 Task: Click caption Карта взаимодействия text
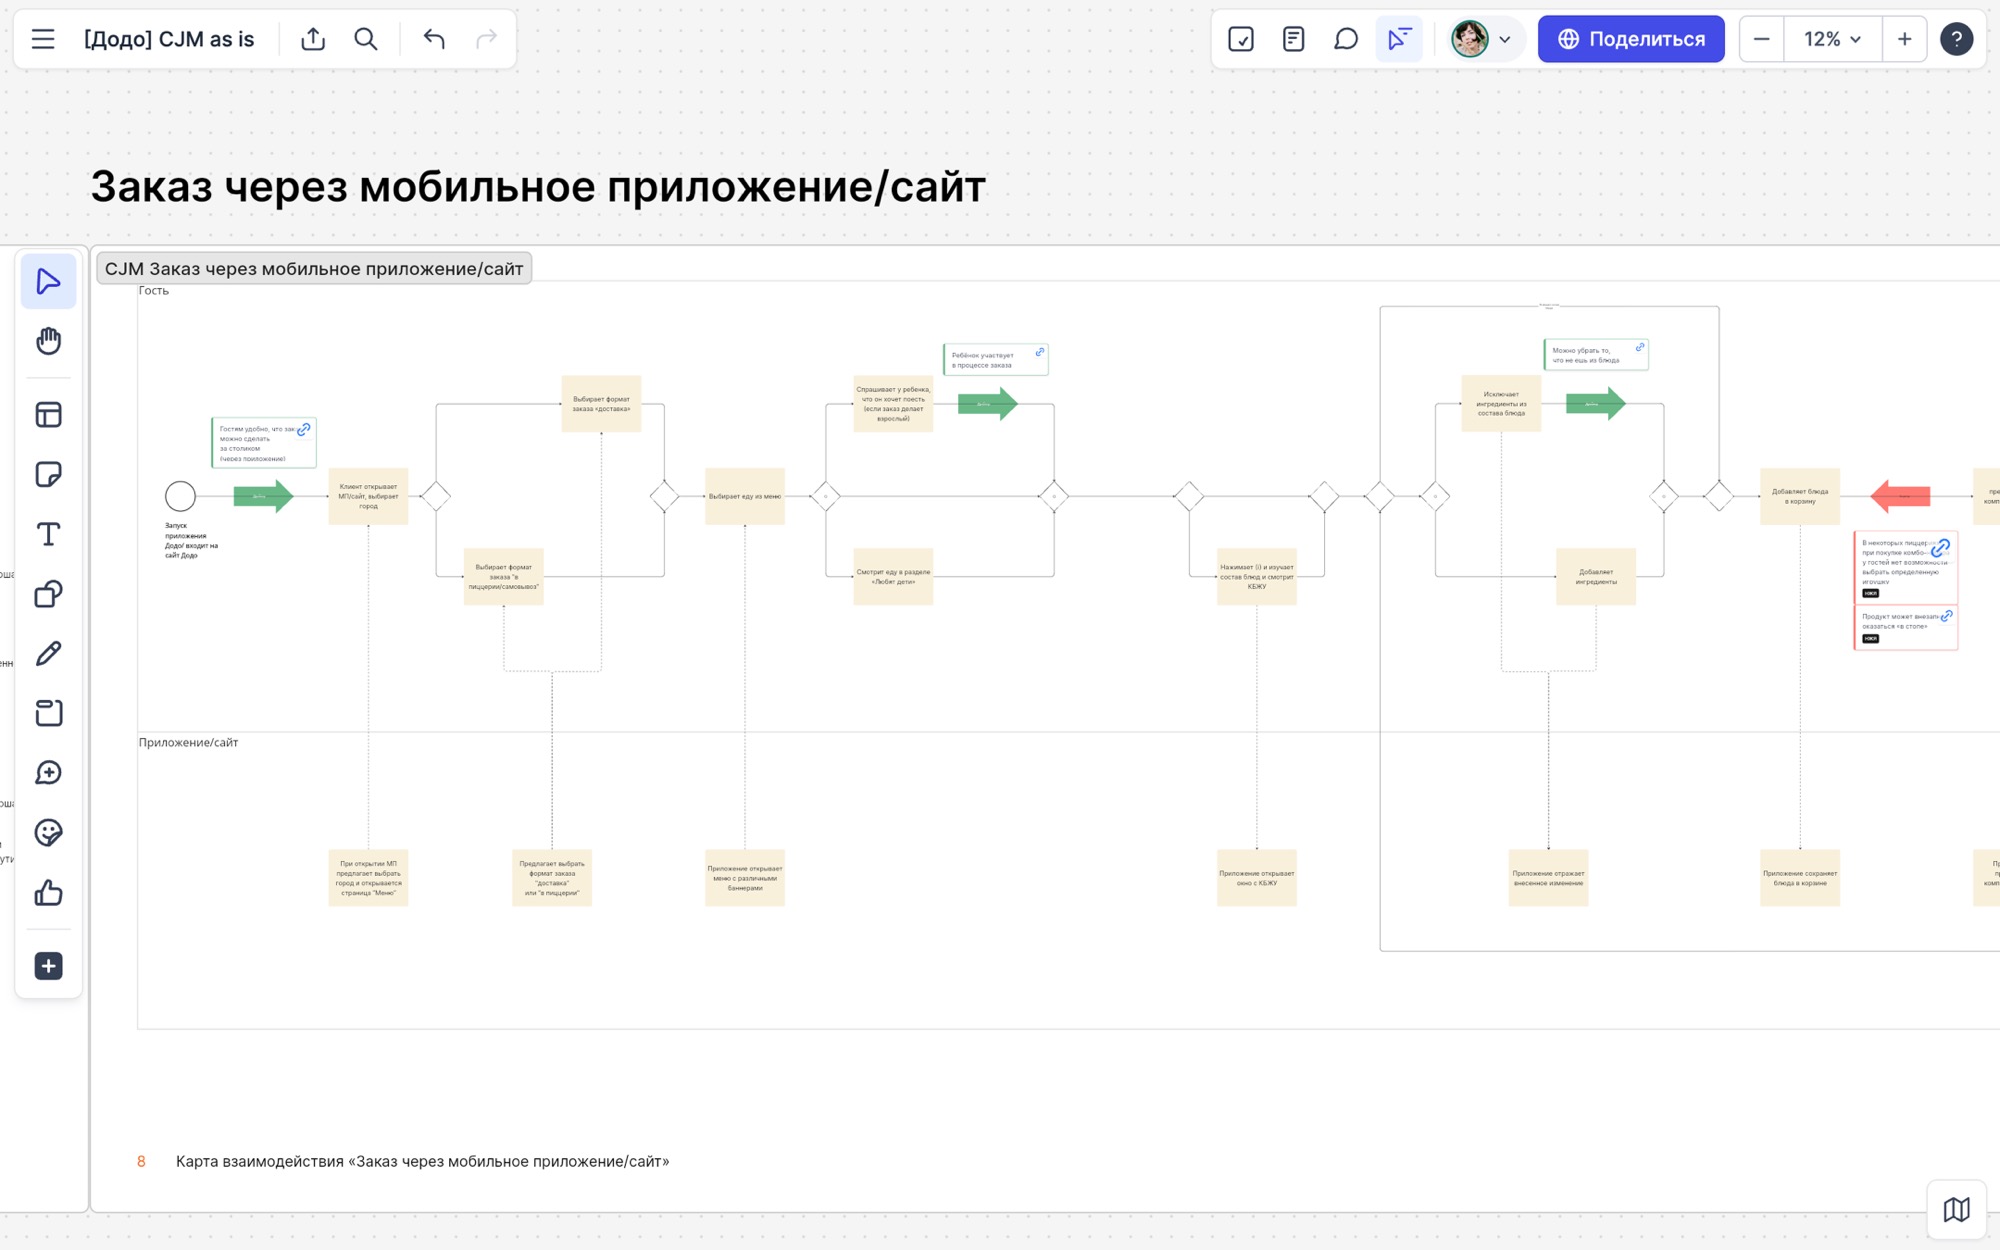423,1161
